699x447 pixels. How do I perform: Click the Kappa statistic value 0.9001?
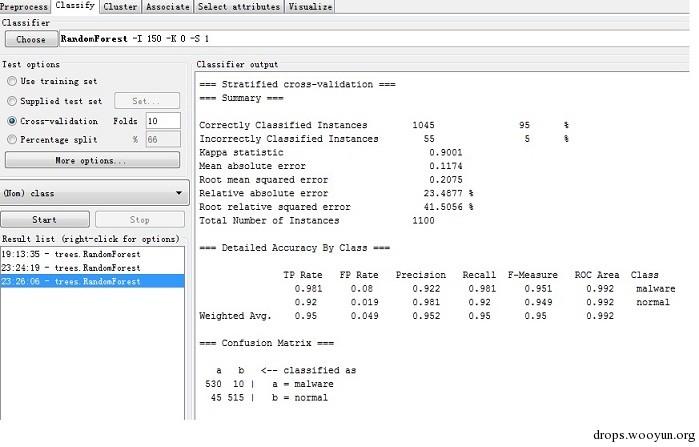446,152
